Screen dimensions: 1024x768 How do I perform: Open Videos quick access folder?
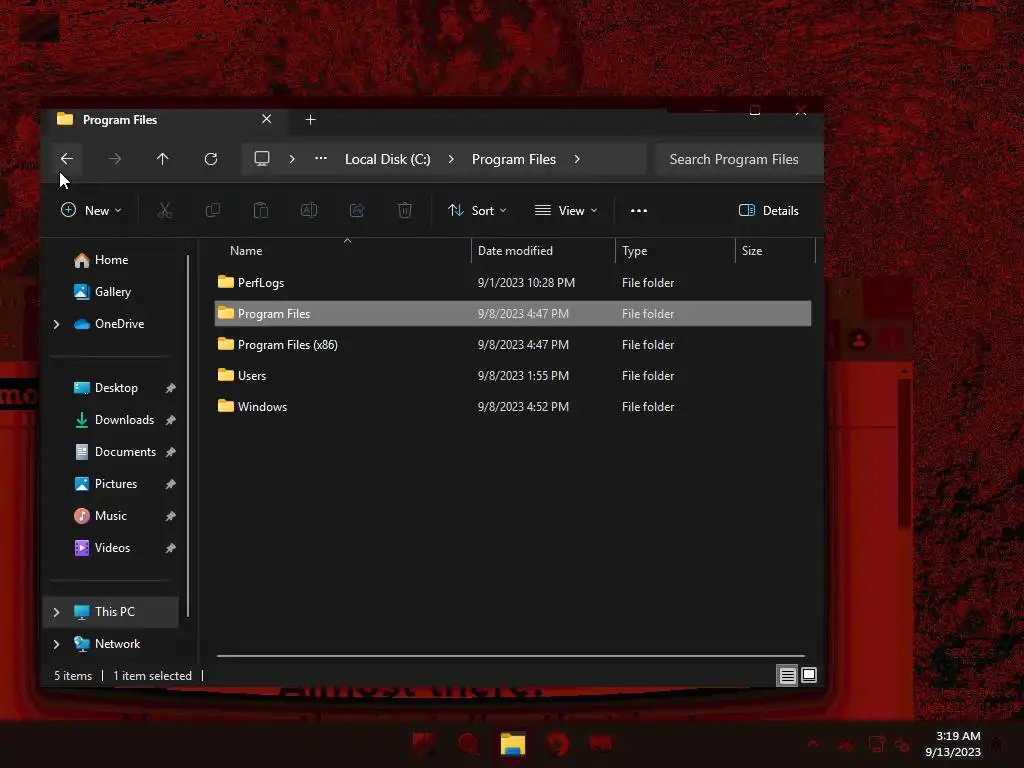coord(102,548)
